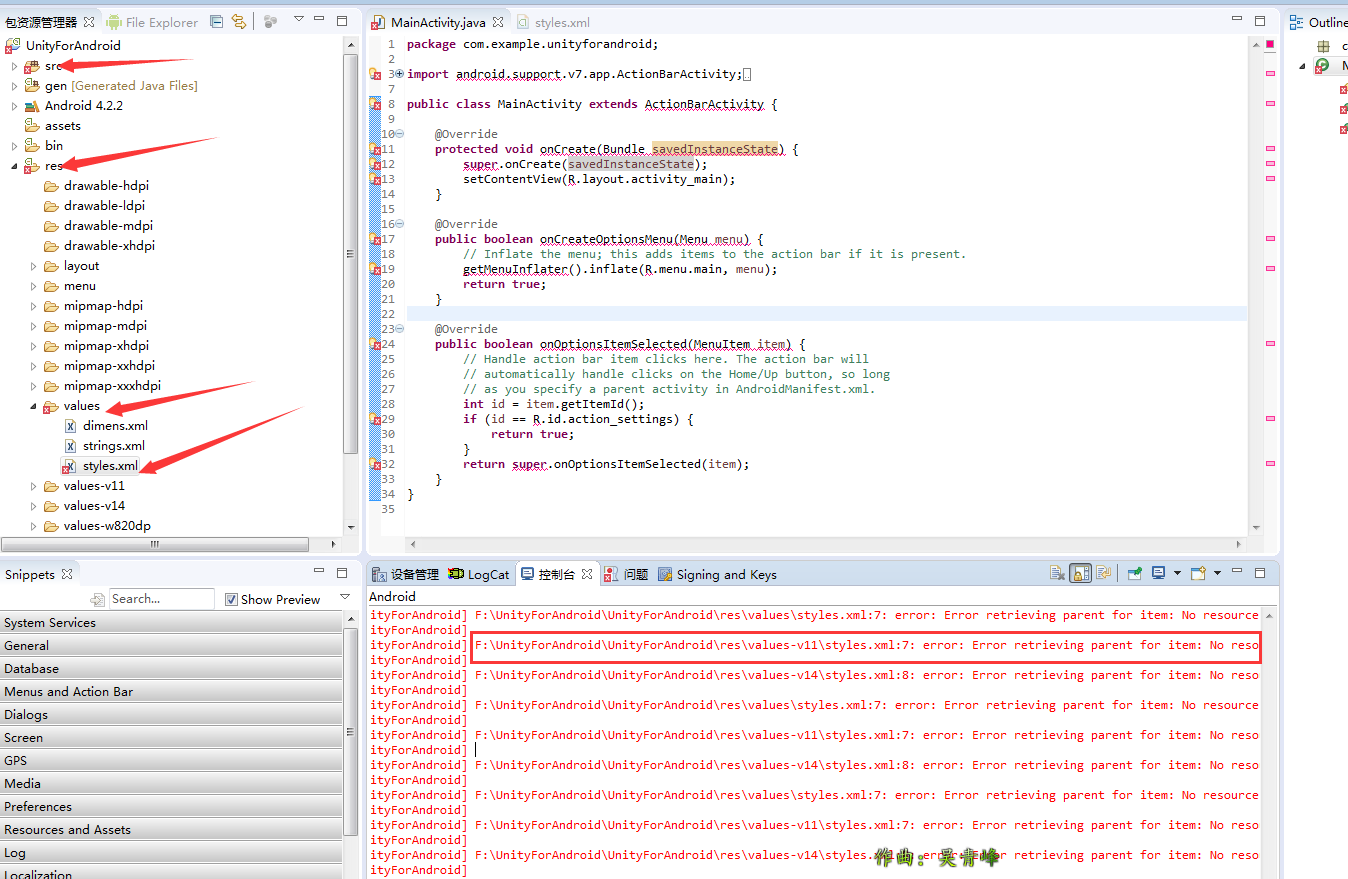Open package explorer view menu triangle
This screenshot has width=1348, height=879.
(x=298, y=20)
